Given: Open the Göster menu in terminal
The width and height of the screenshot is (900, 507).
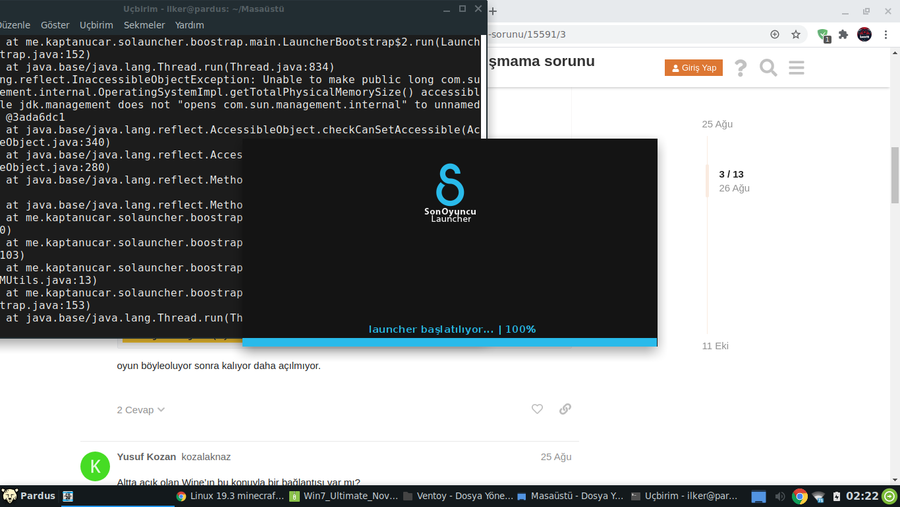Looking at the screenshot, I should [55, 25].
